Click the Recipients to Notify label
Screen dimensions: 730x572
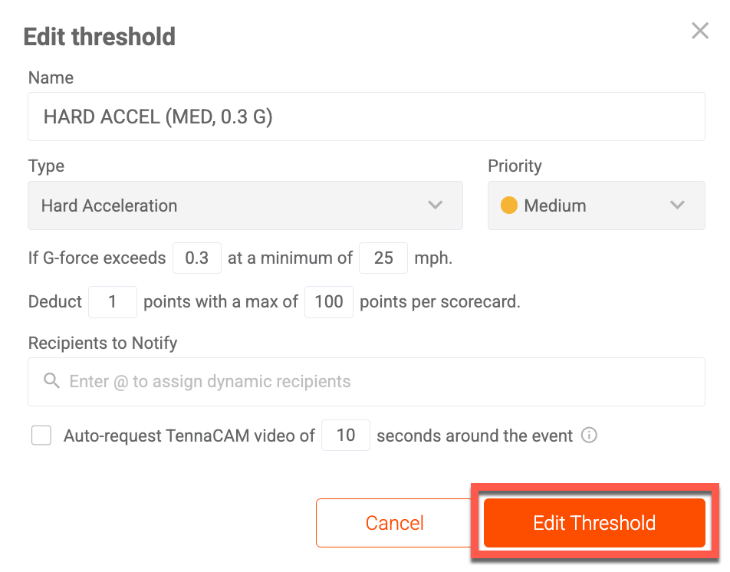(x=102, y=343)
